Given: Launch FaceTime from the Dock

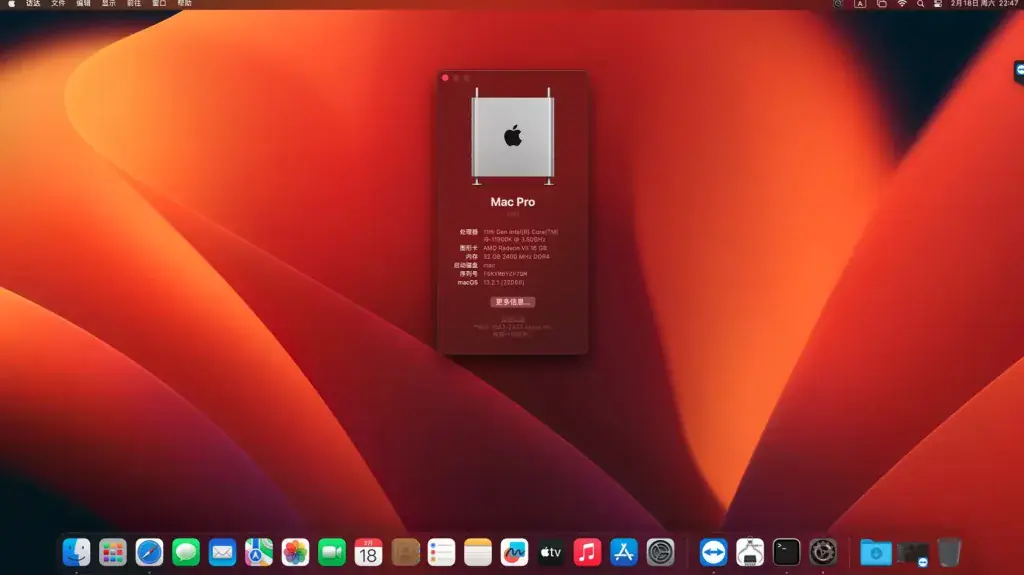Looking at the screenshot, I should 332,552.
